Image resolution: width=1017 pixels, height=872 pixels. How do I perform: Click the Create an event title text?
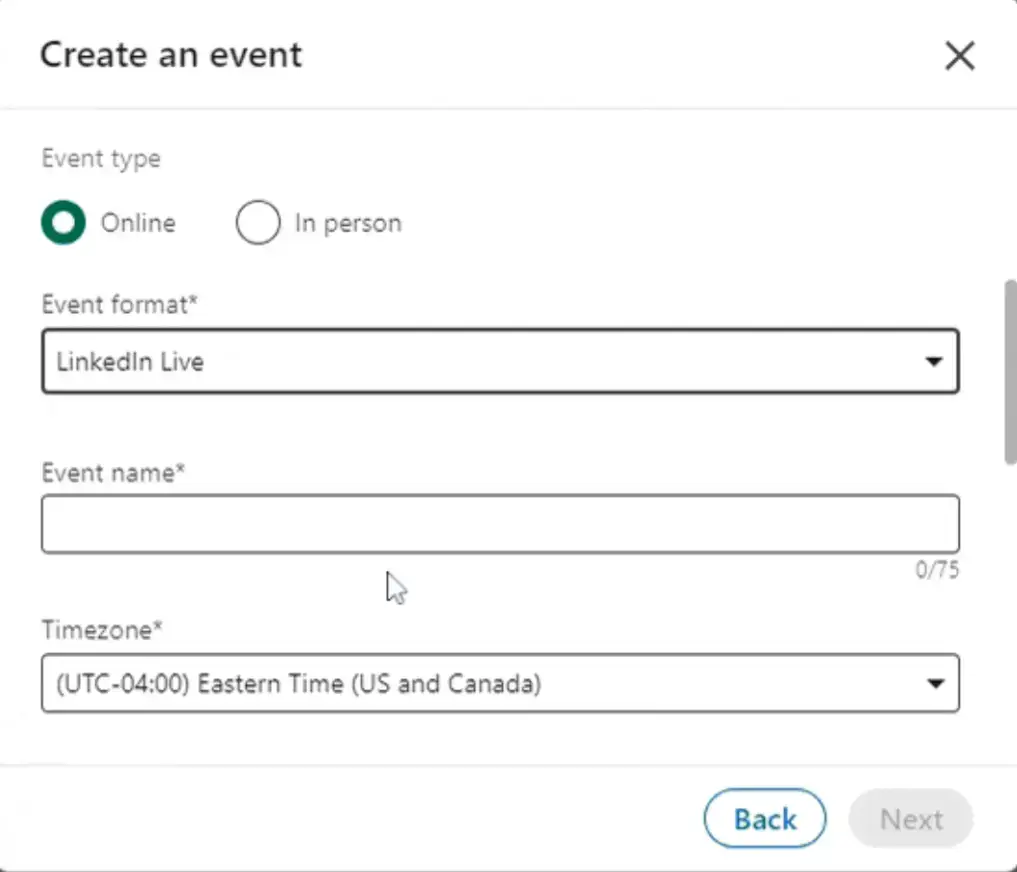[170, 55]
